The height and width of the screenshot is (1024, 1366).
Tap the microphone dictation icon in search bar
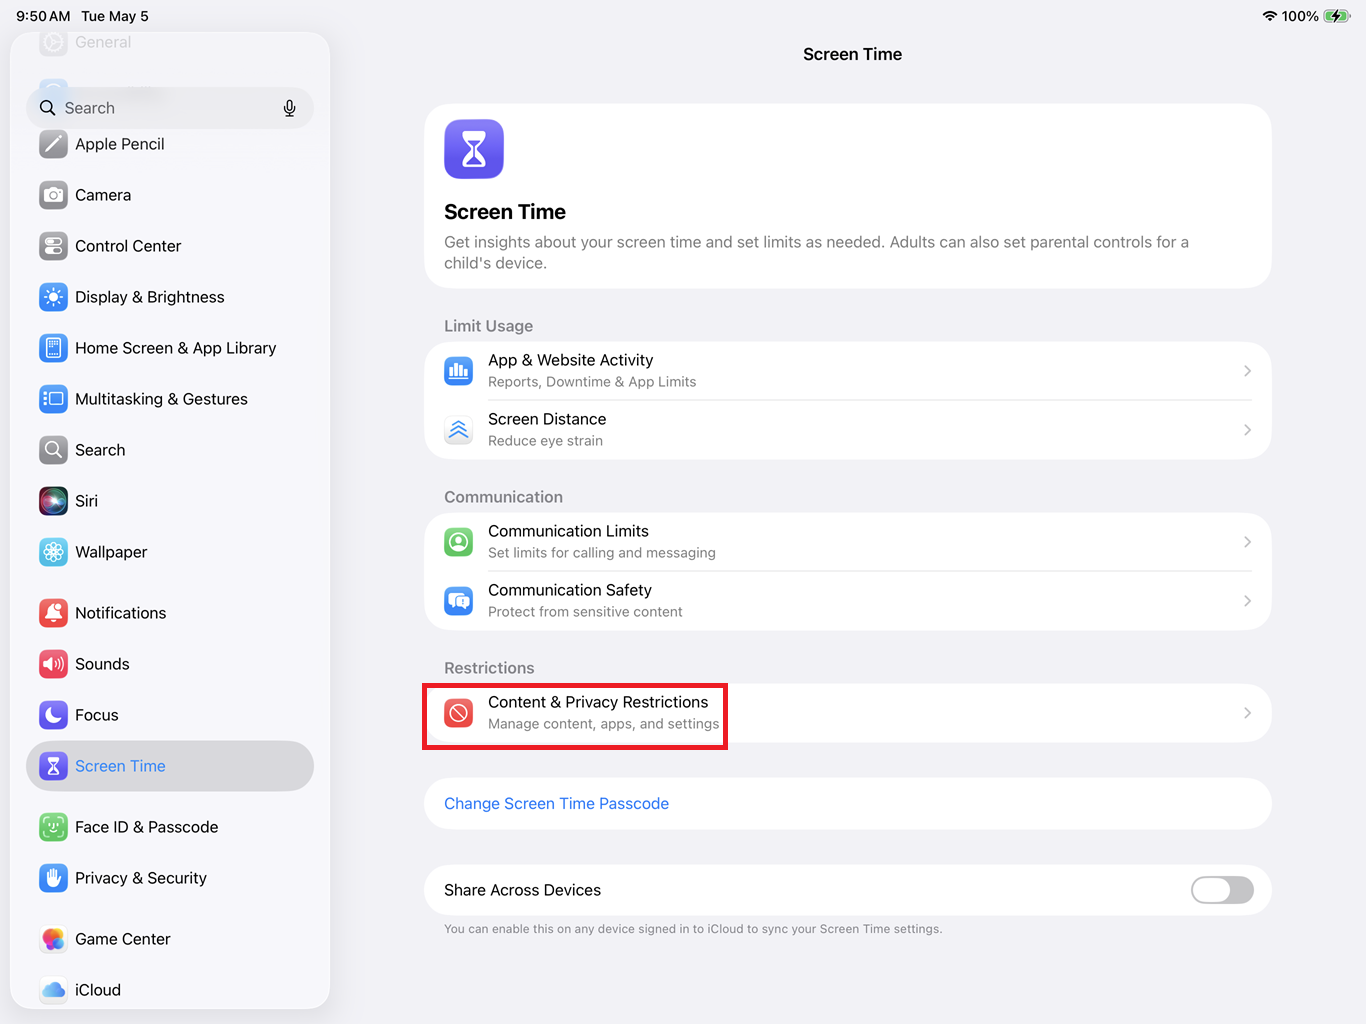289,108
